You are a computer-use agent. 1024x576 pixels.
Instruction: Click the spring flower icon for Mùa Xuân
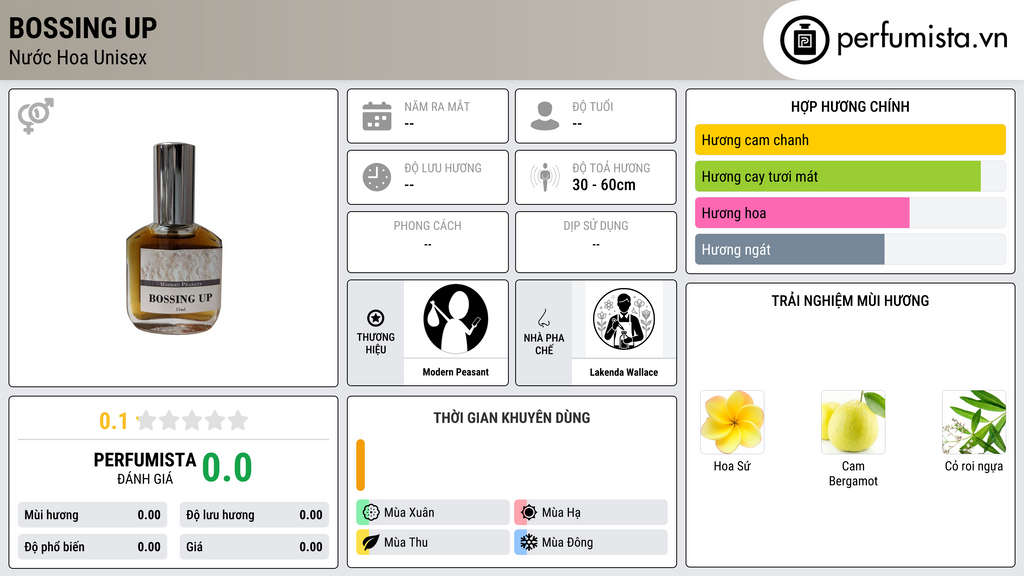coord(371,513)
